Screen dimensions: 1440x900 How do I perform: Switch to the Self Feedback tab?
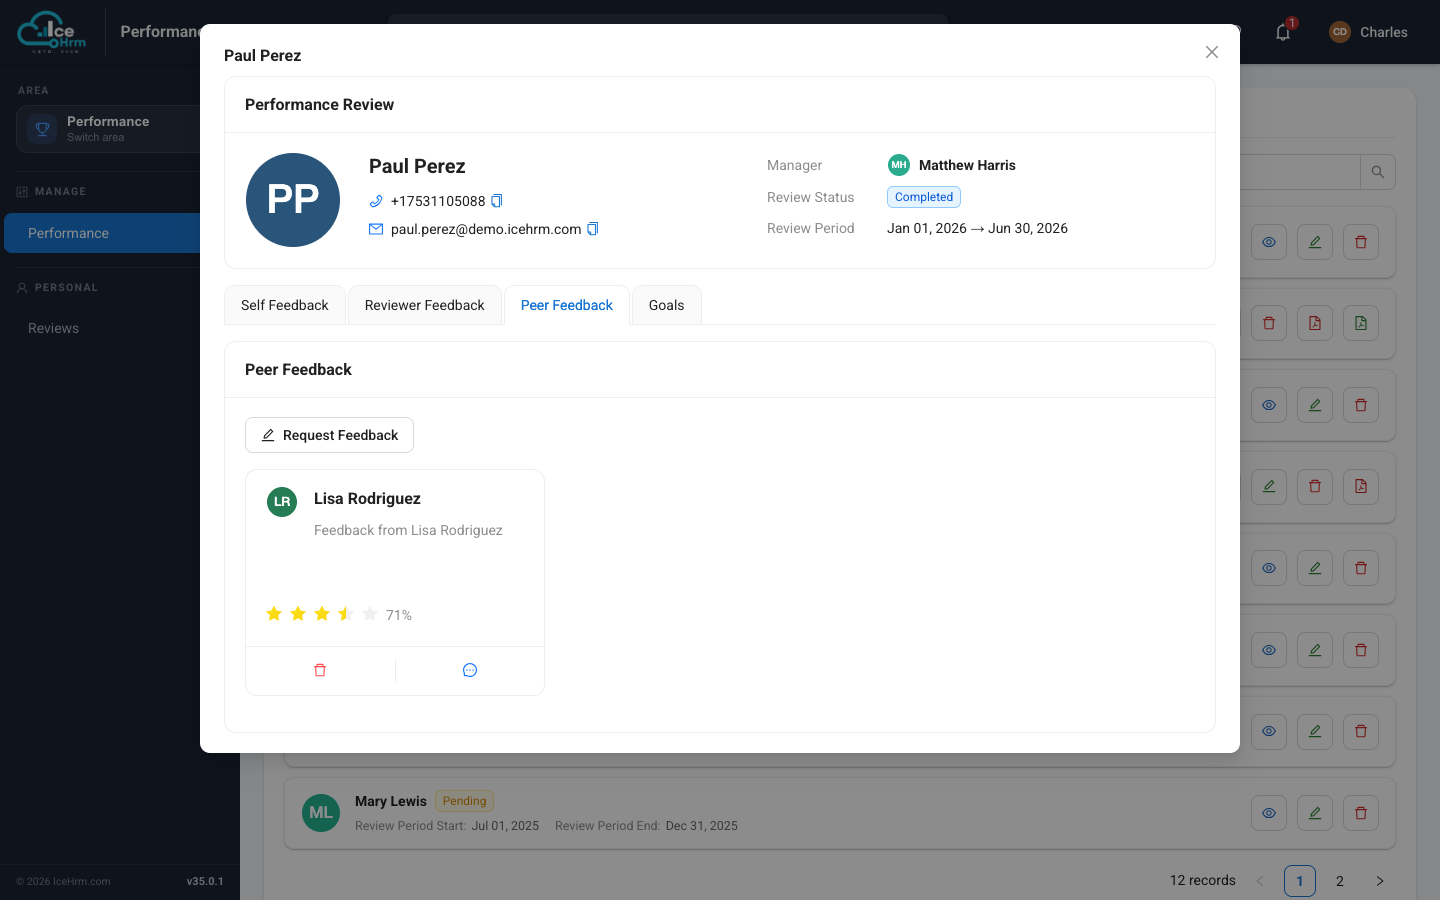tap(285, 305)
